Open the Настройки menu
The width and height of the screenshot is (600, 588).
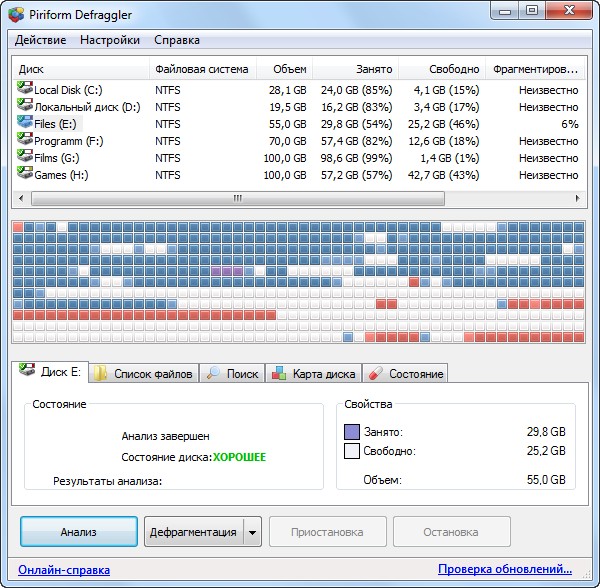(x=111, y=40)
